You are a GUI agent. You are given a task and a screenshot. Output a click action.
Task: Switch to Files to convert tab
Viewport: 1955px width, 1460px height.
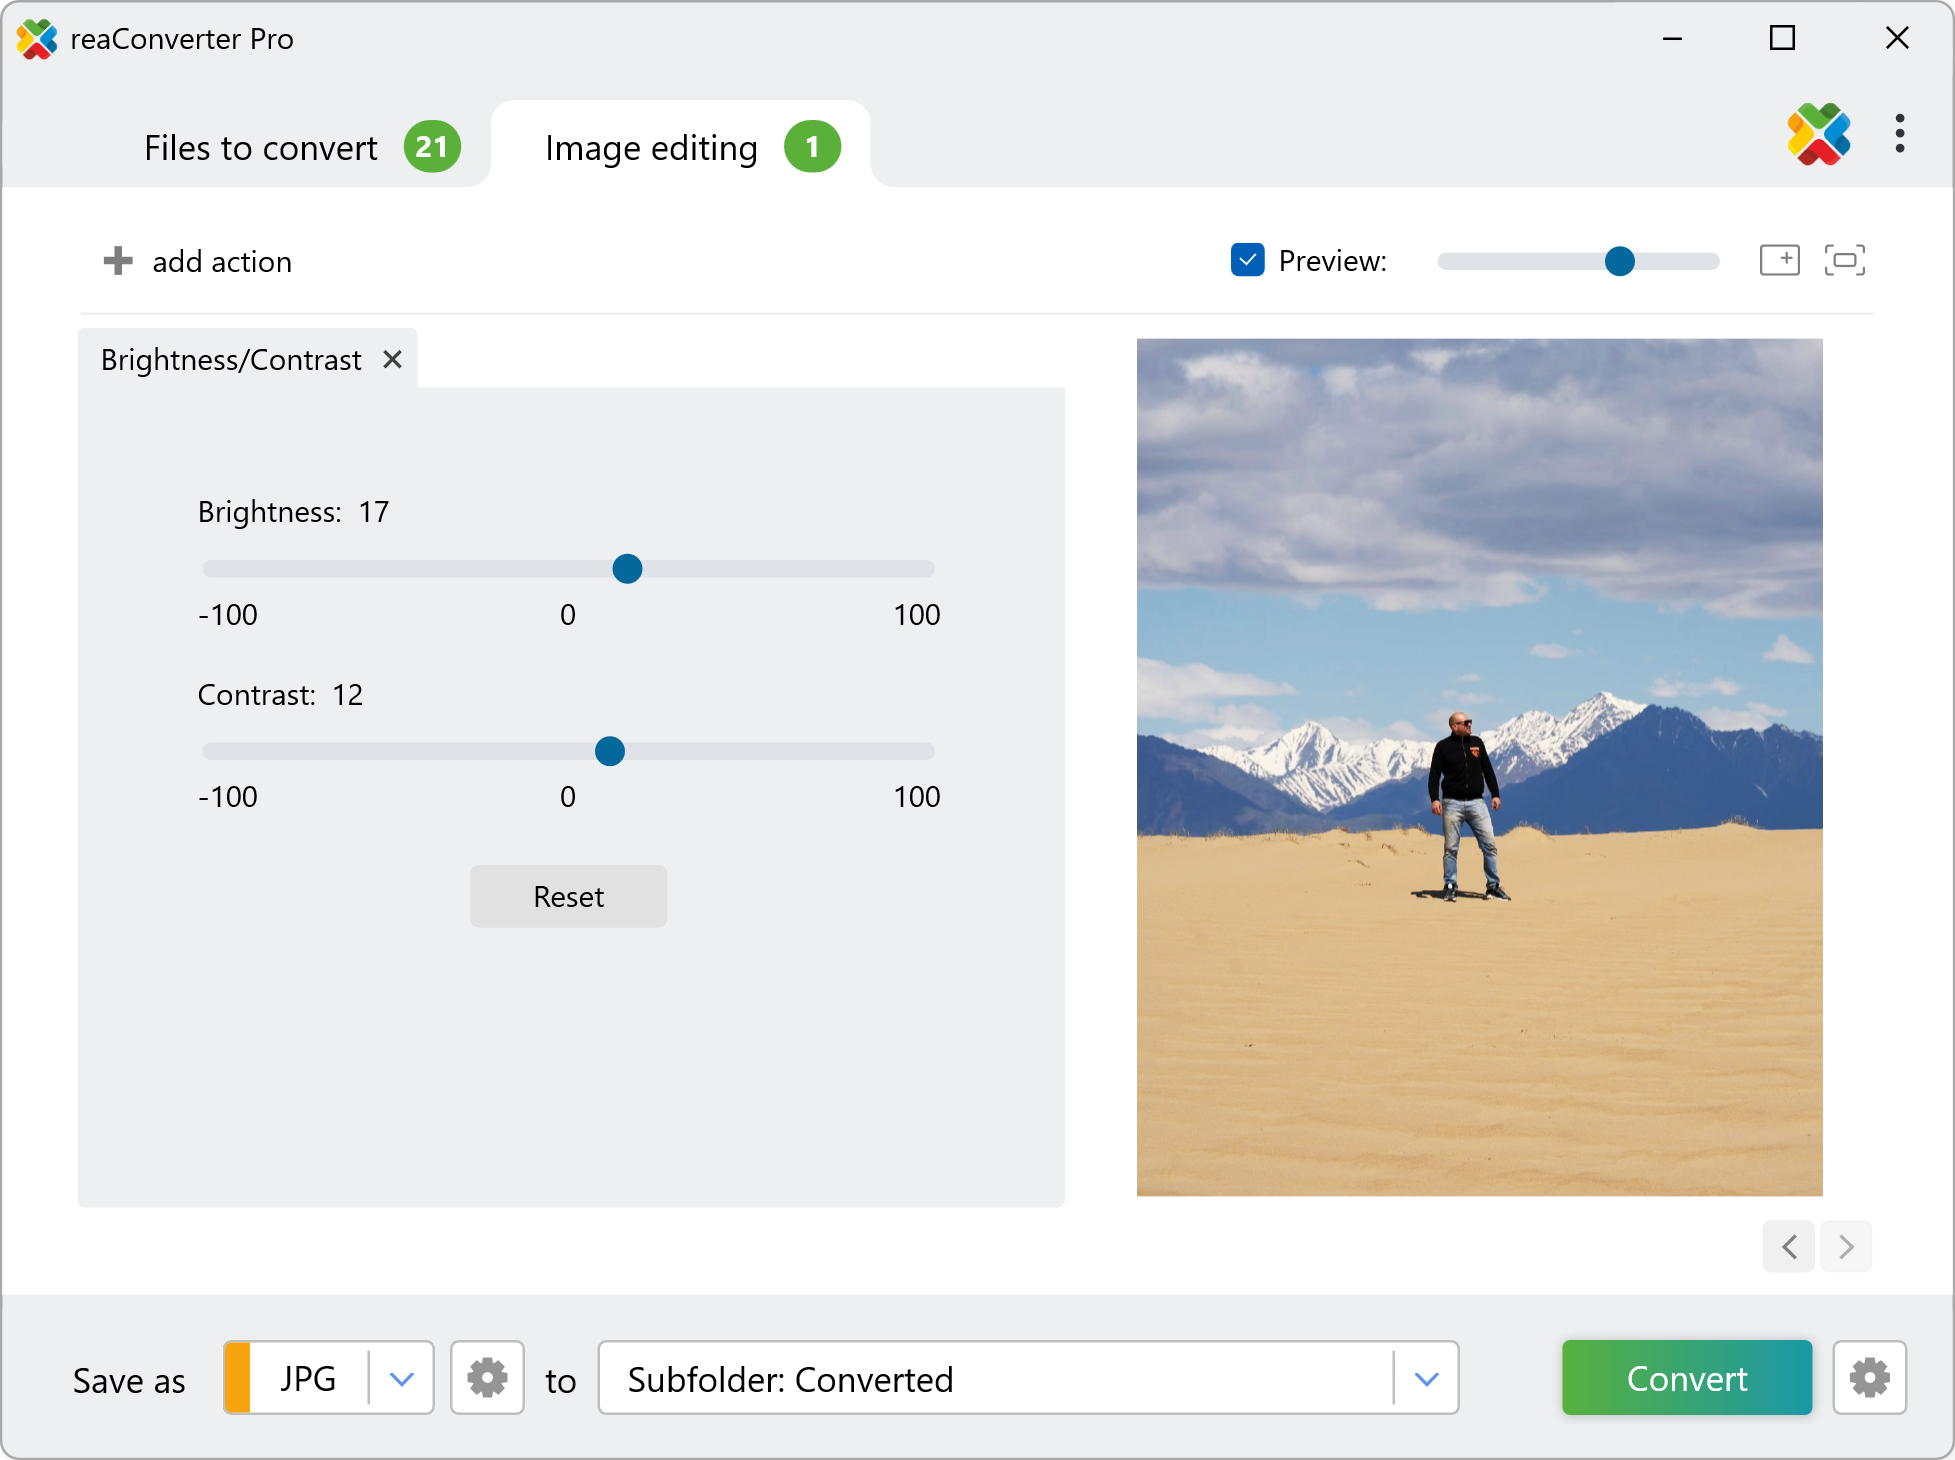(262, 148)
